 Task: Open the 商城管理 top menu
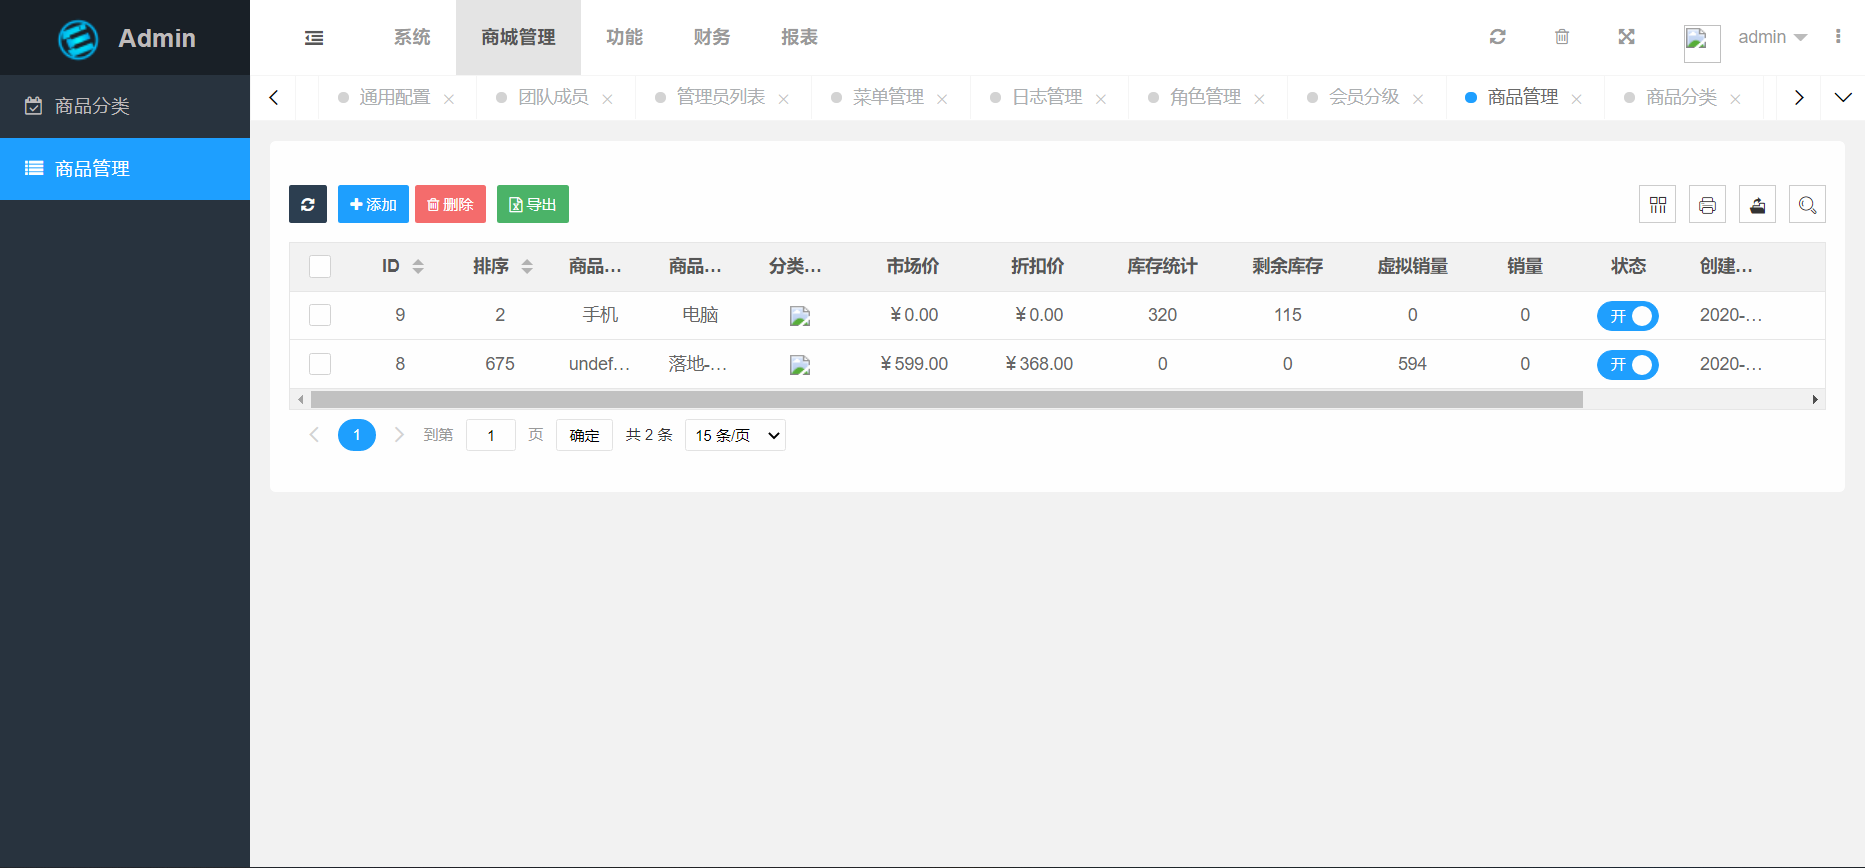[518, 37]
